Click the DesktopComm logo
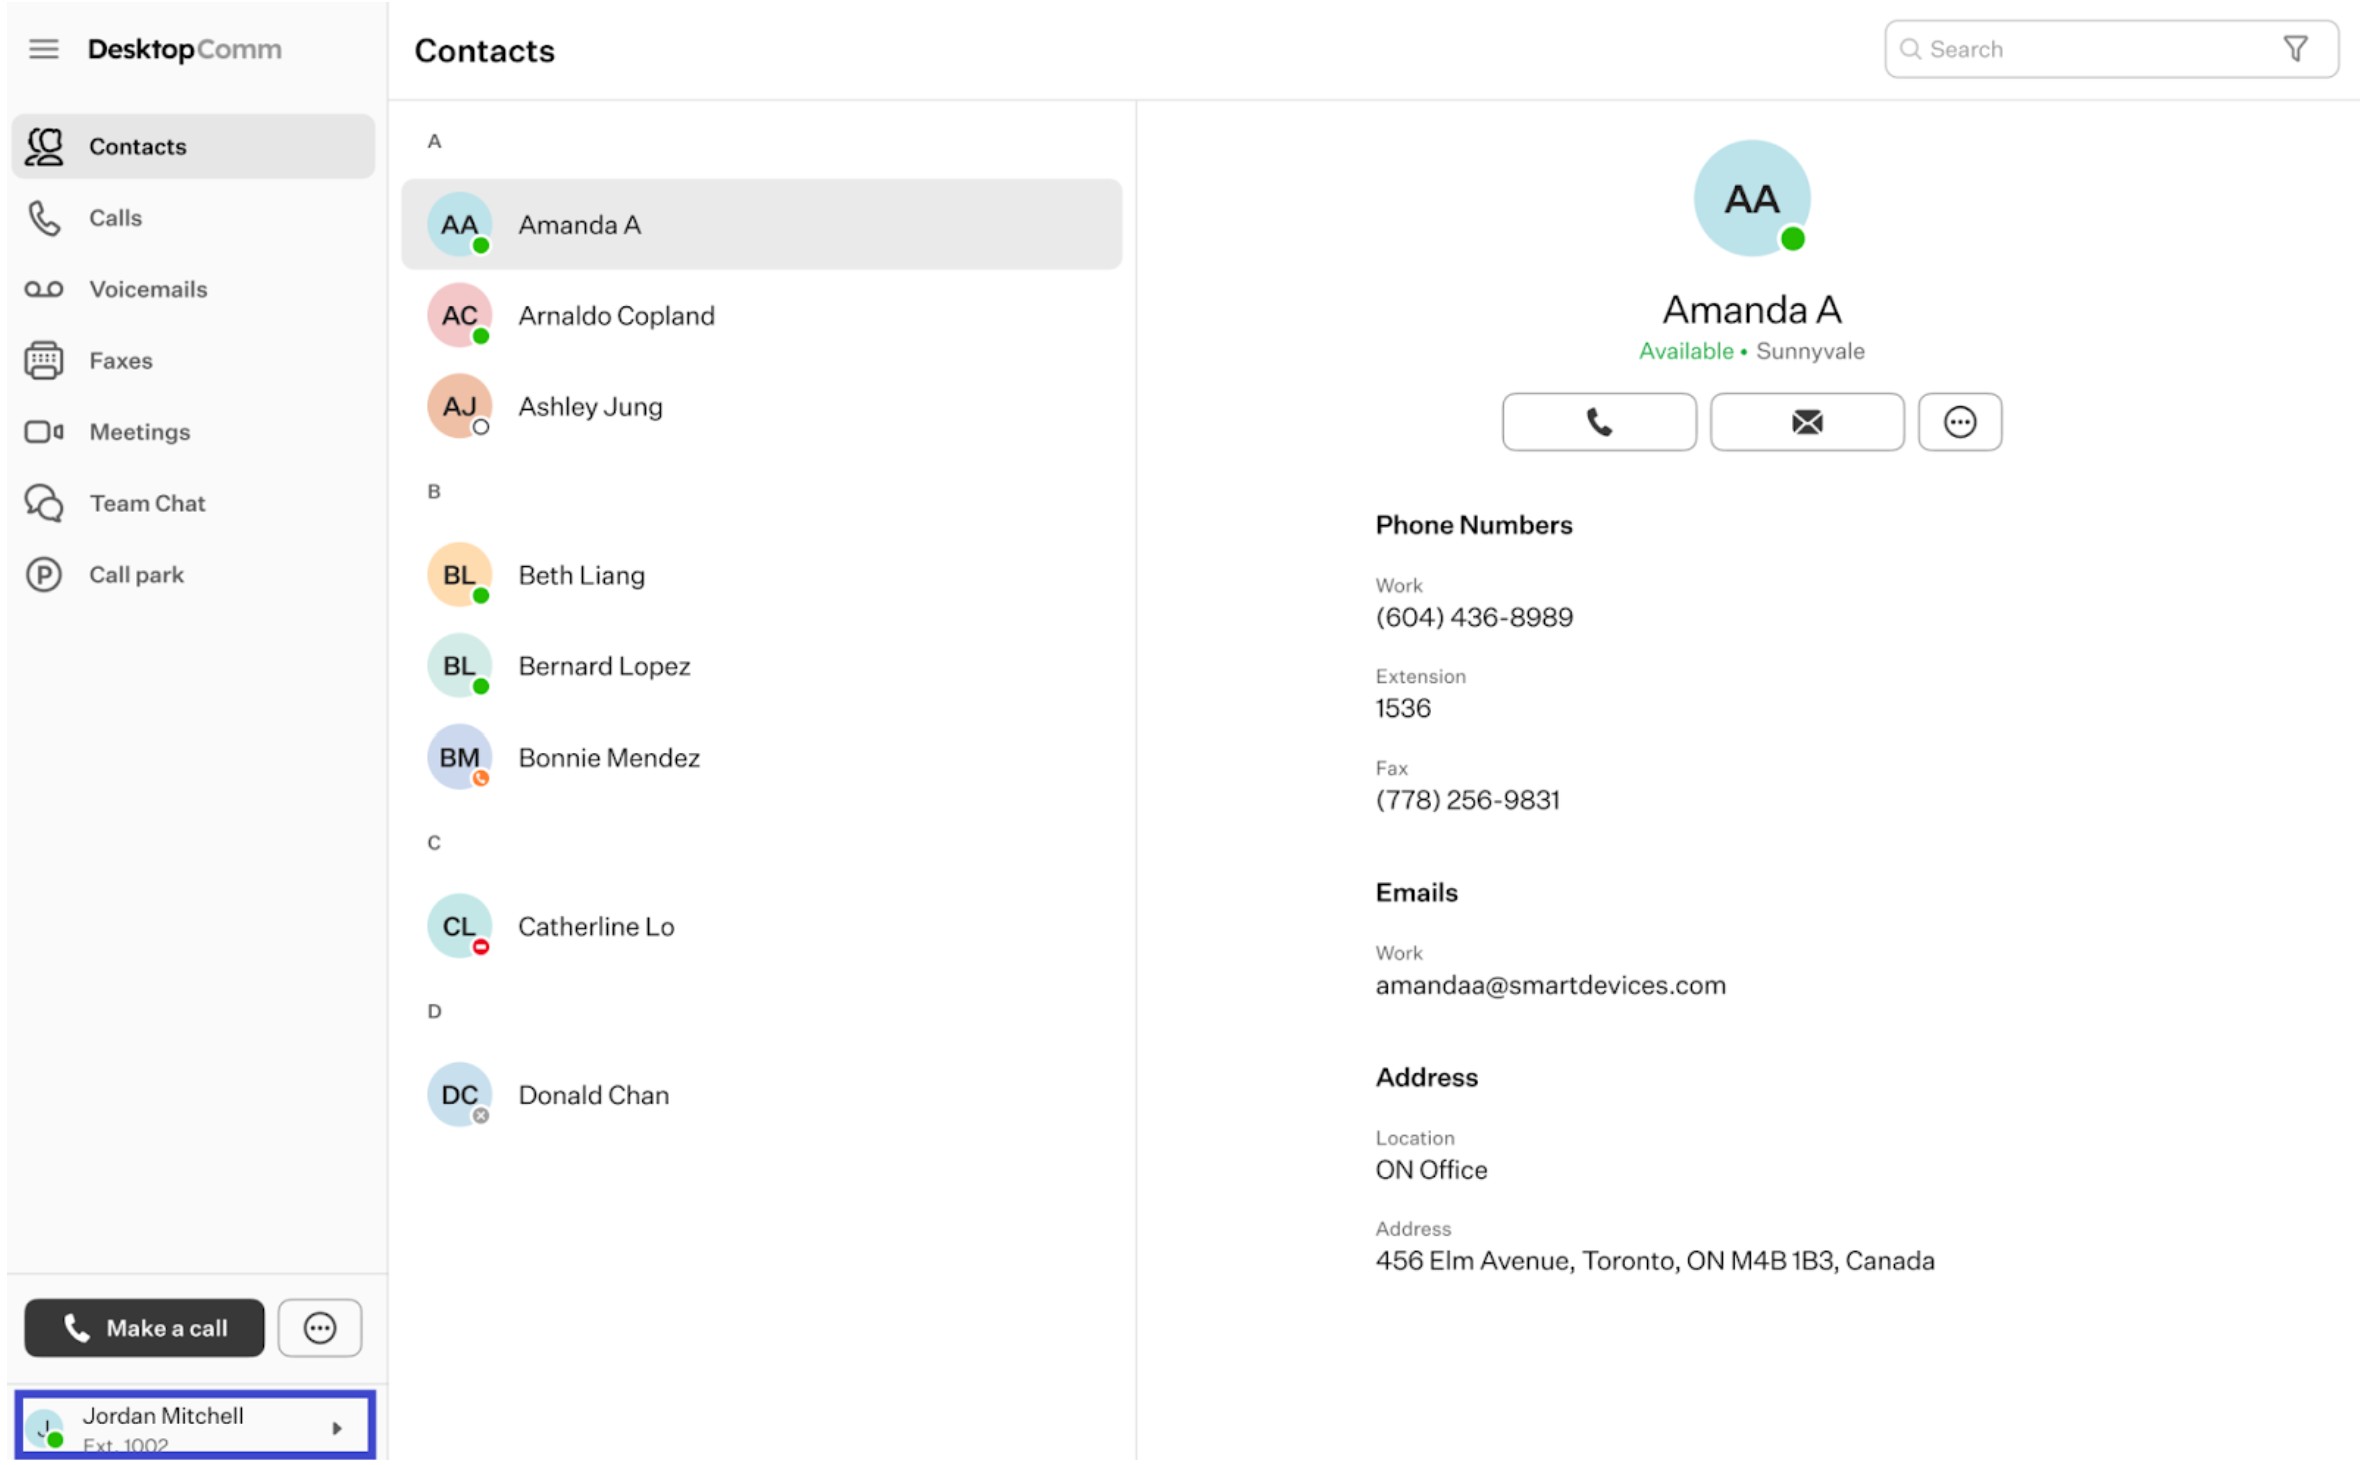The image size is (2360, 1465). click(x=185, y=49)
